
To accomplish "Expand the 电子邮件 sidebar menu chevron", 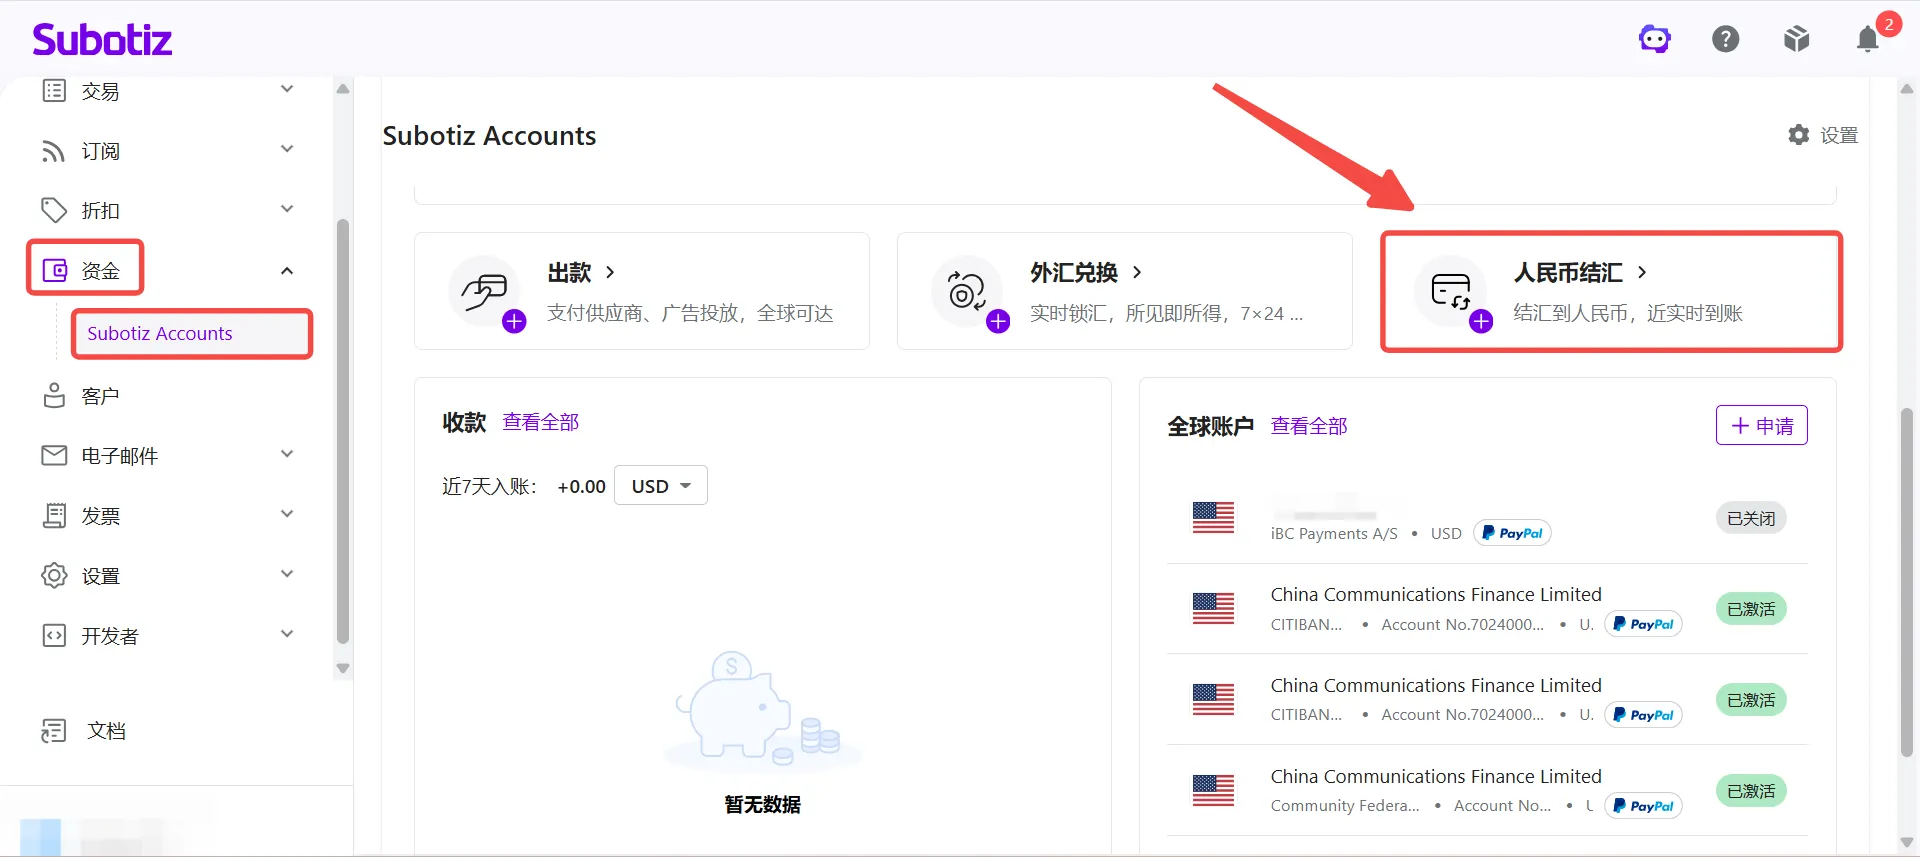I will click(x=287, y=455).
